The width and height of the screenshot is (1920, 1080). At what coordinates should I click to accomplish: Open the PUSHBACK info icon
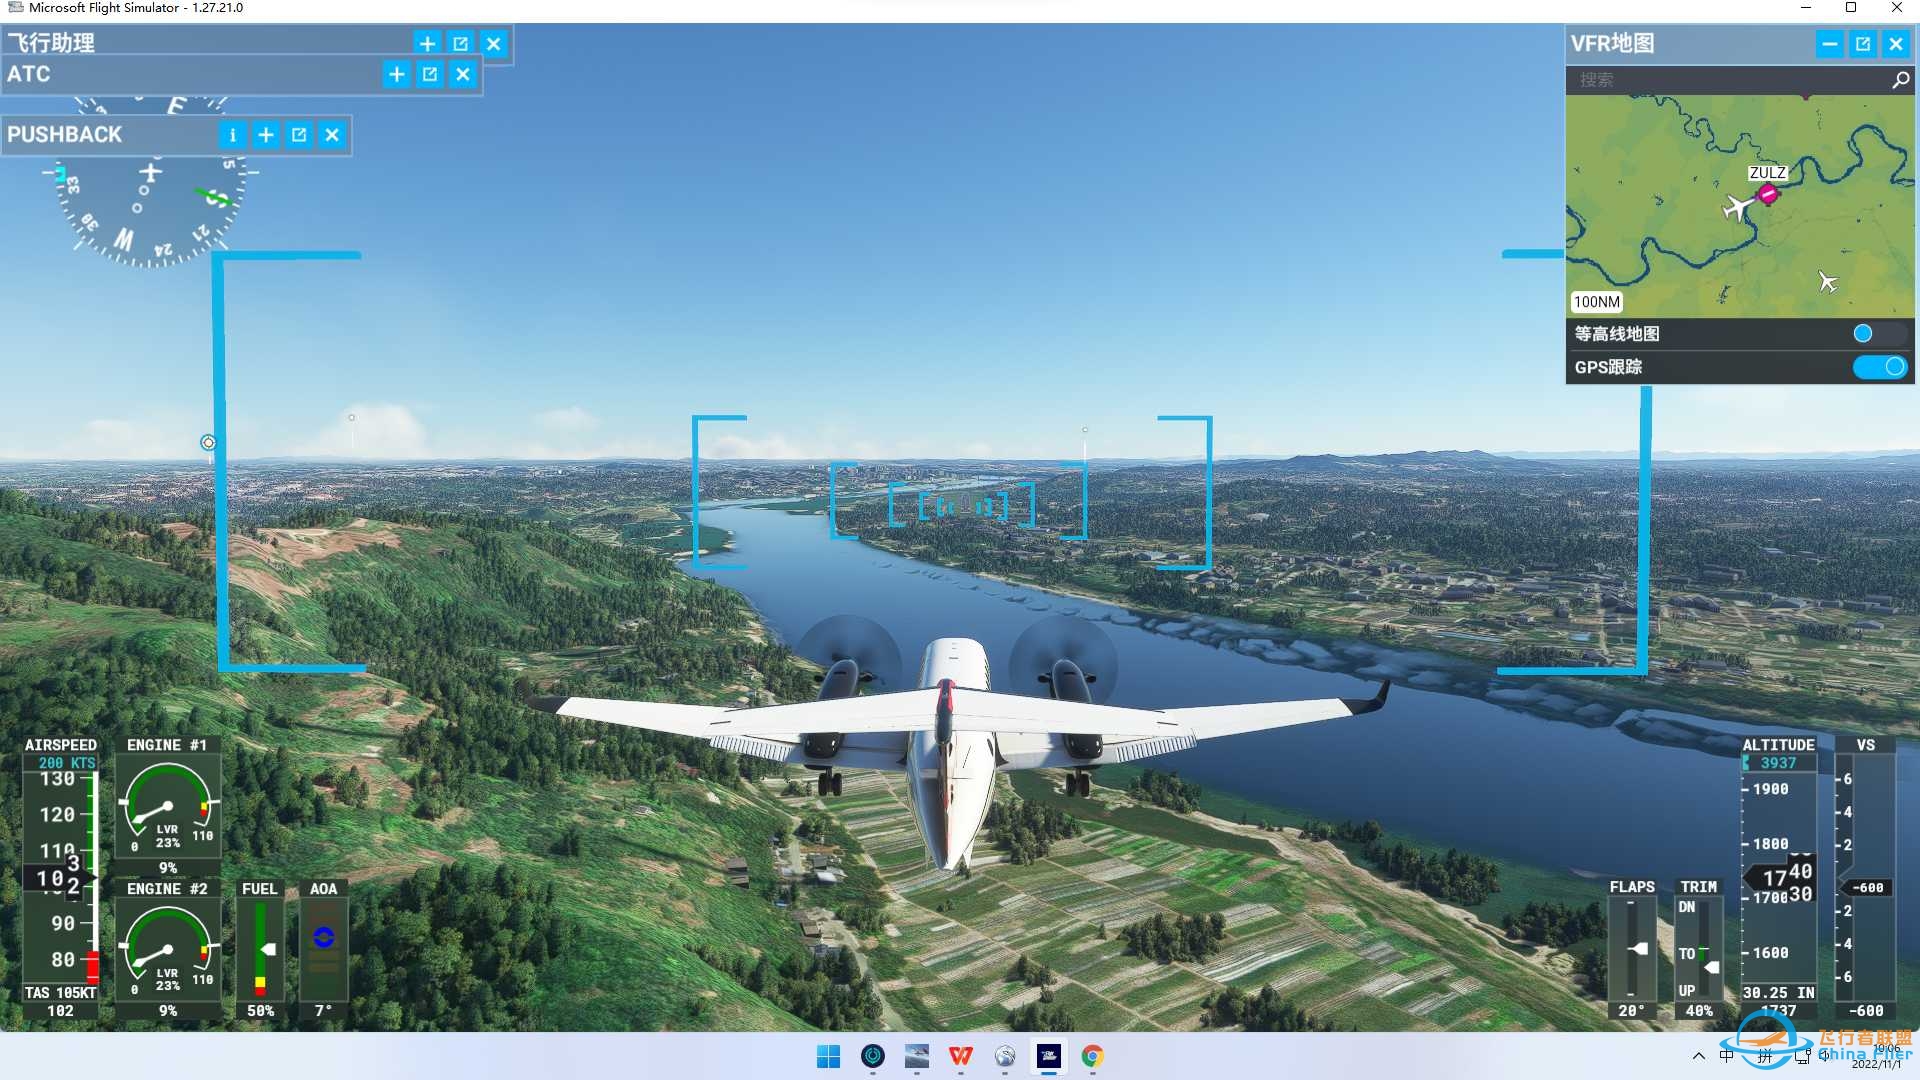[x=233, y=135]
